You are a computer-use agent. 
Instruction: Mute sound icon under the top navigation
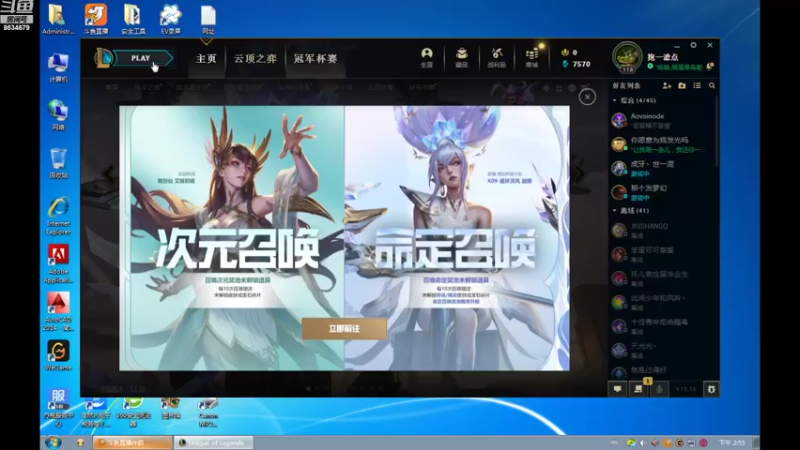[546, 88]
